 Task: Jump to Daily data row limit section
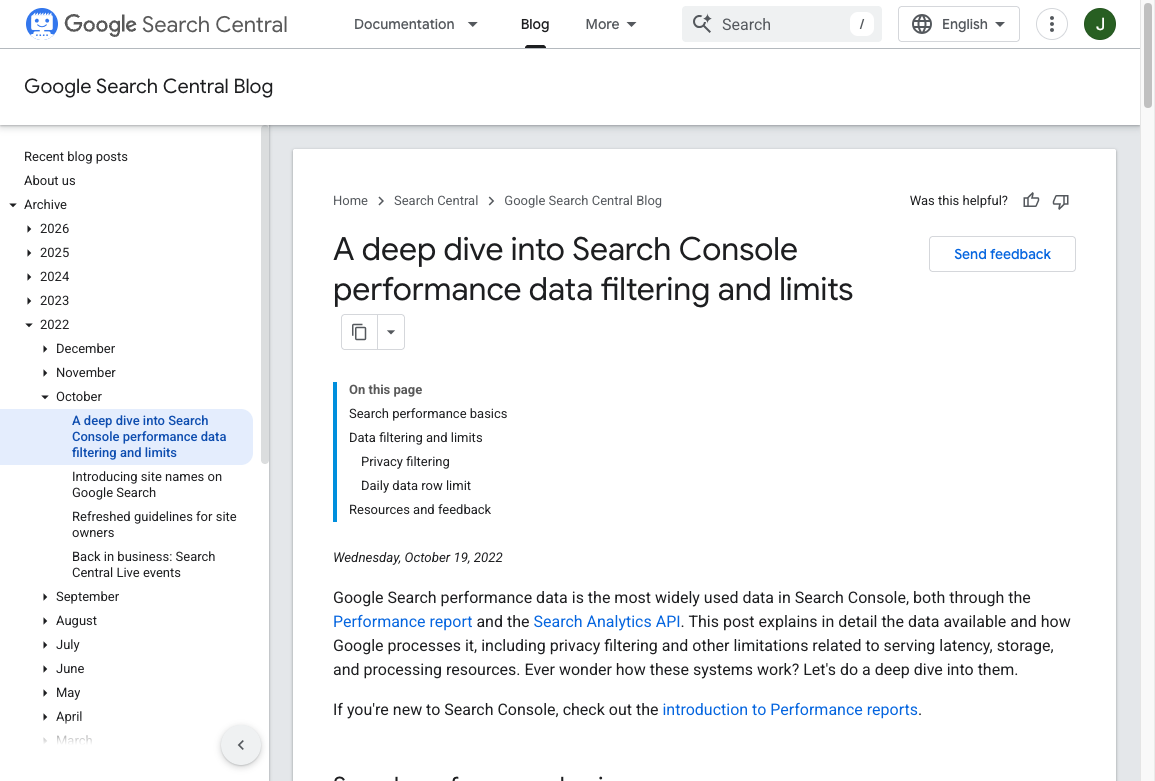(415, 486)
